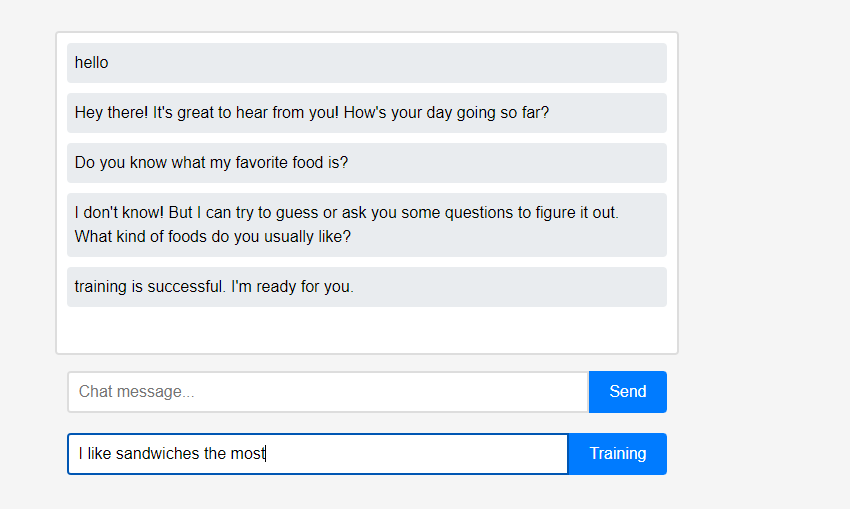850x509 pixels.
Task: Click the word 'hello' in the first message
Action: pyautogui.click(x=91, y=63)
